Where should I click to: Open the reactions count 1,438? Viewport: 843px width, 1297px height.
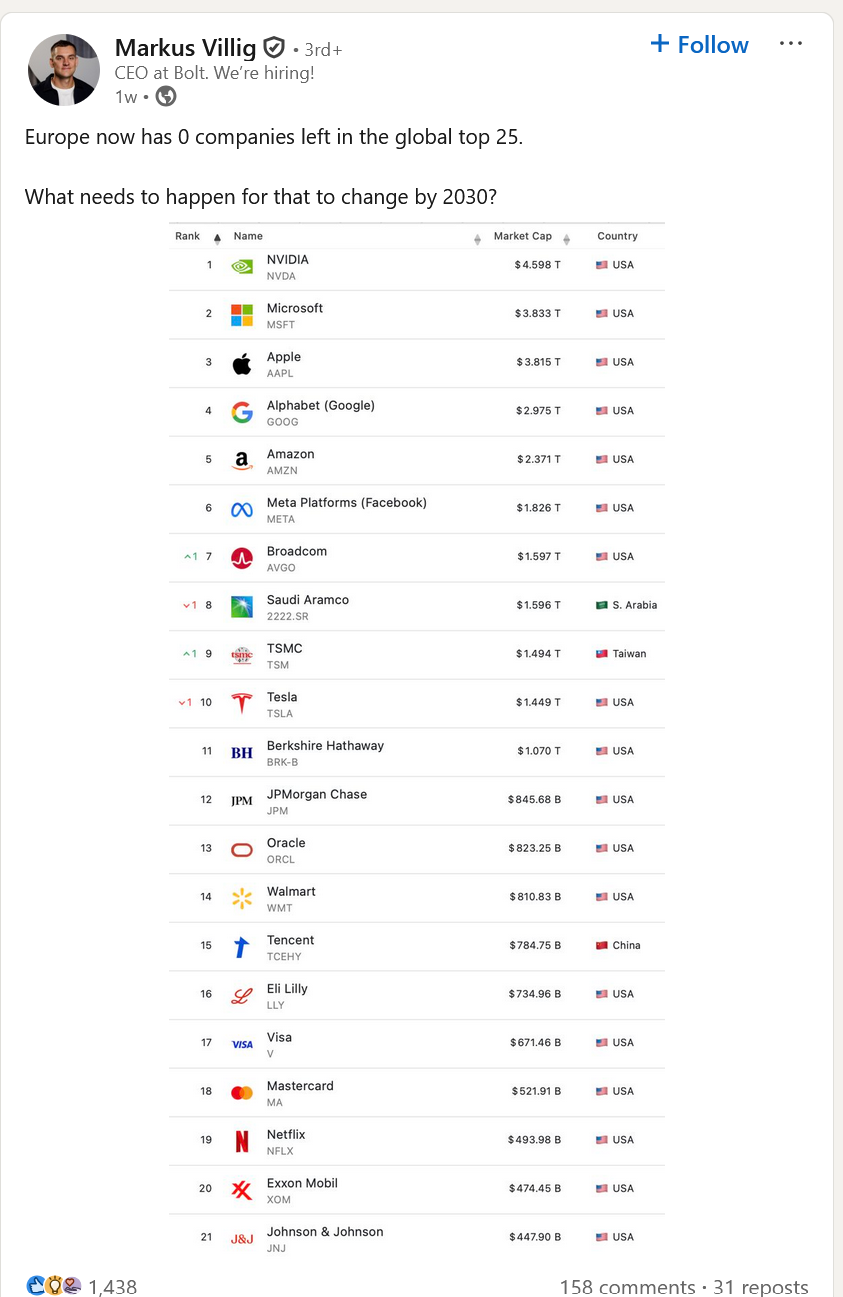point(112,1286)
